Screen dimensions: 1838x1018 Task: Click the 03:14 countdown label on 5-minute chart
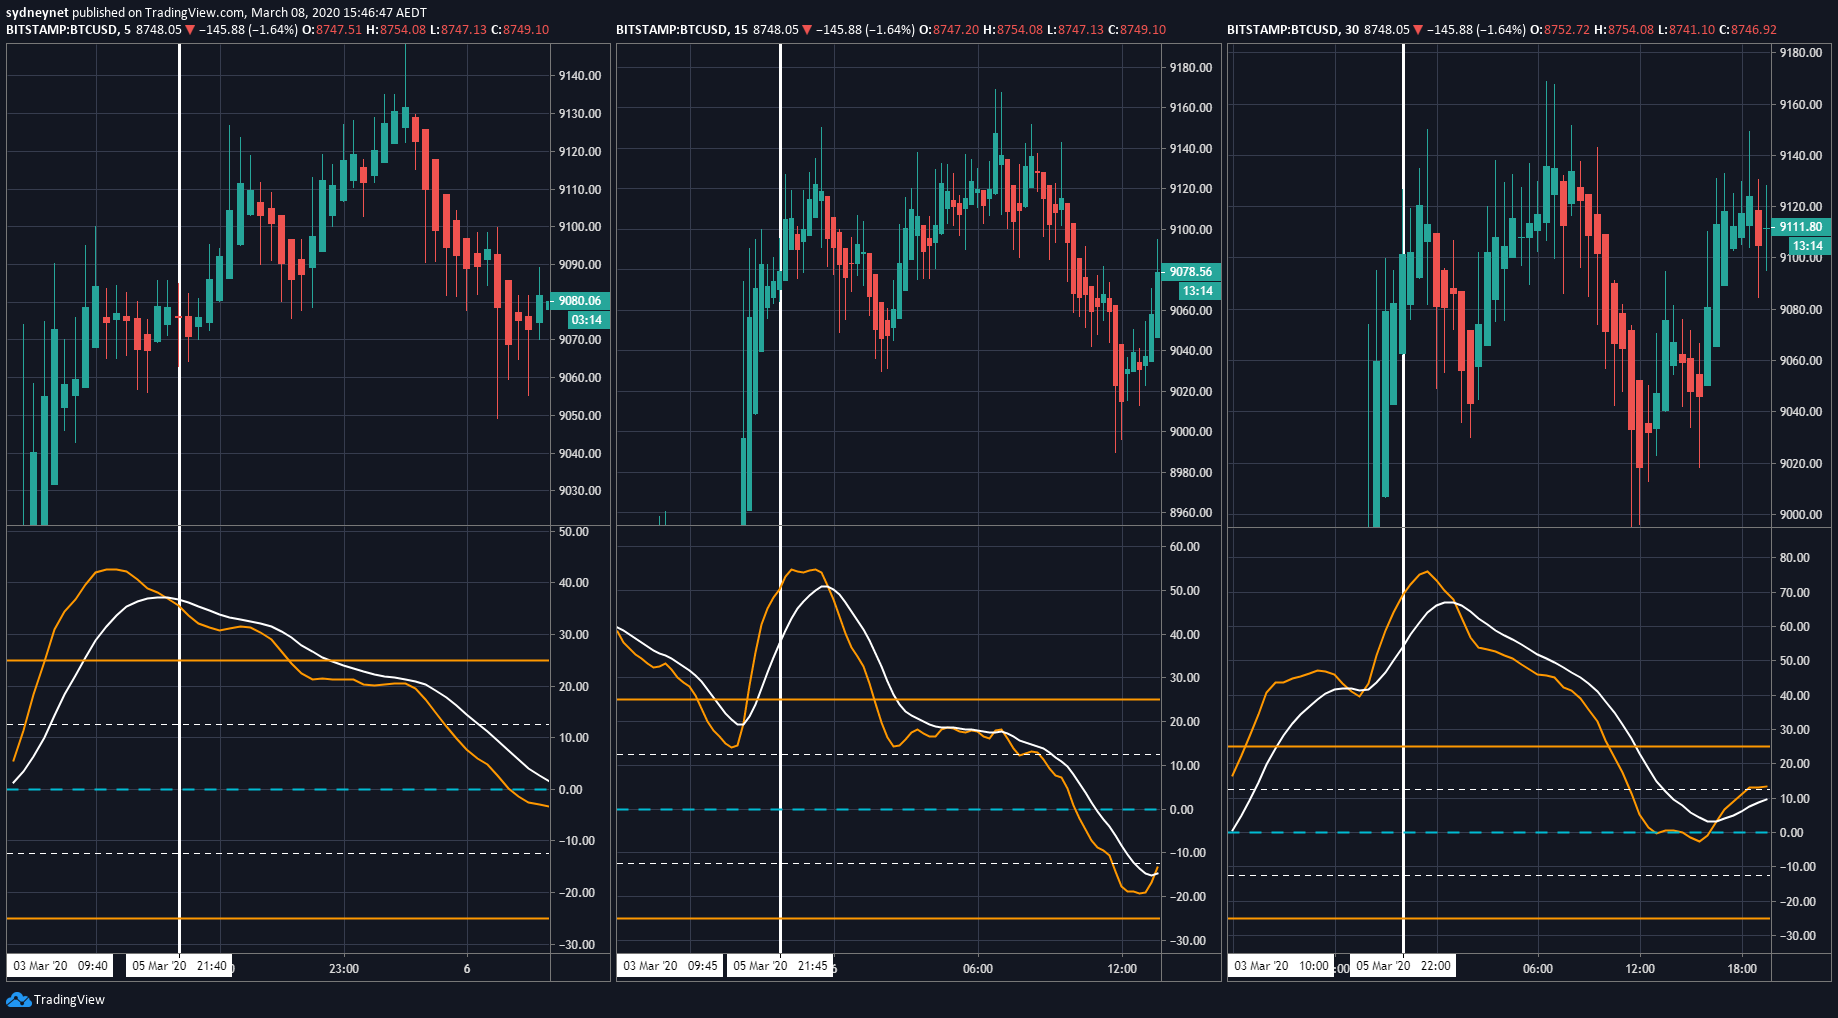coord(587,320)
